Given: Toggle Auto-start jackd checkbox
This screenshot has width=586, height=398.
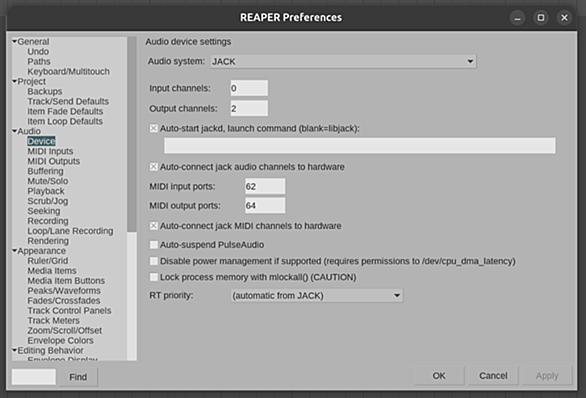Looking at the screenshot, I should click(x=154, y=129).
